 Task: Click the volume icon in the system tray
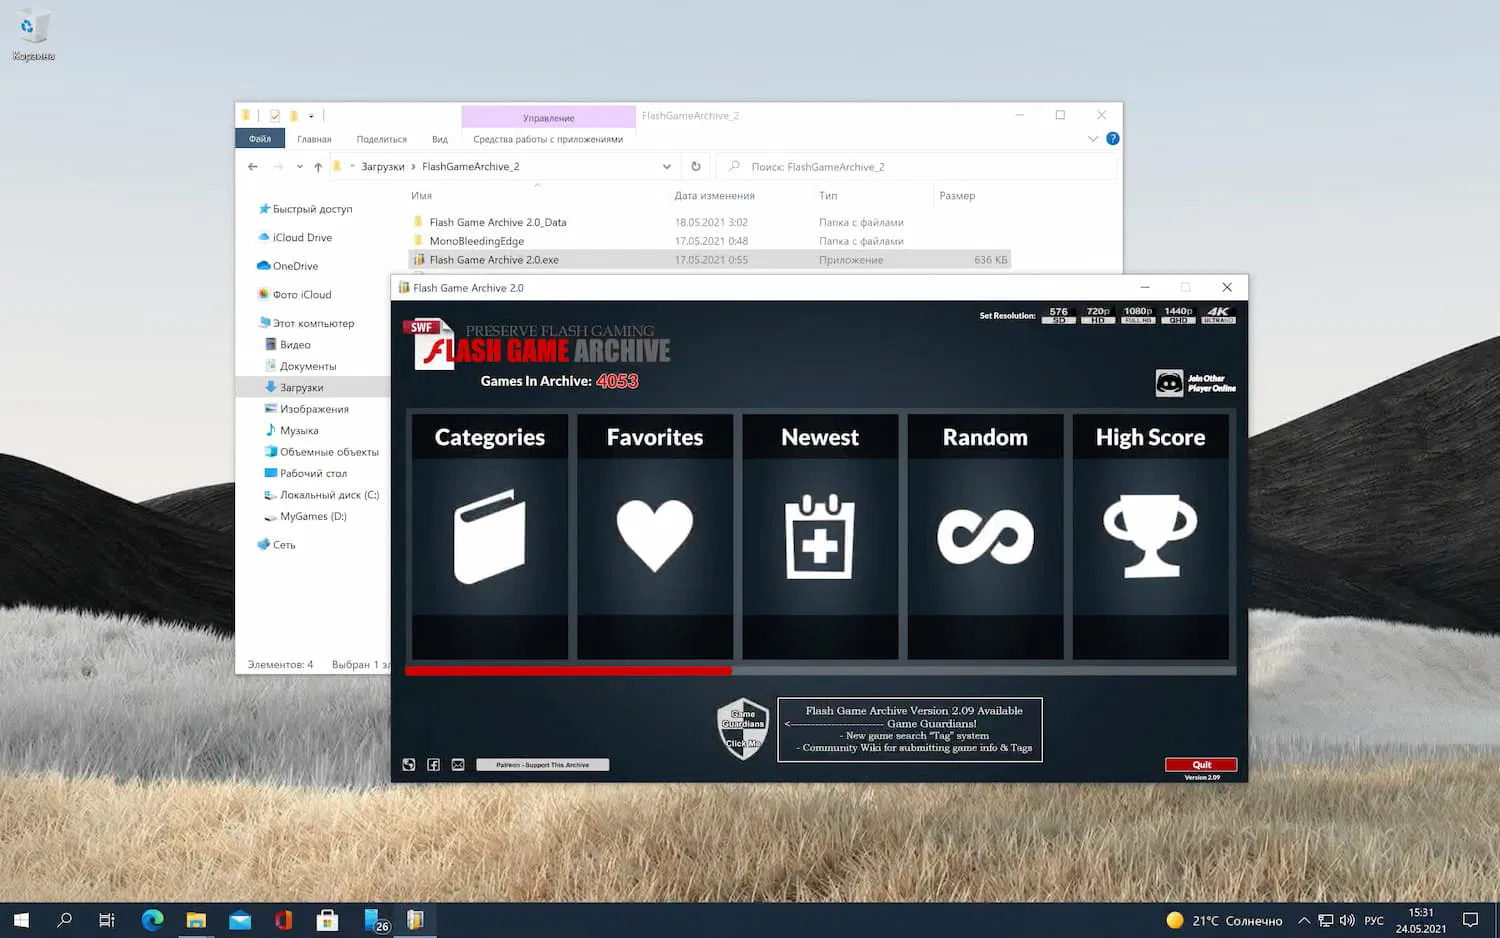[x=1347, y=920]
